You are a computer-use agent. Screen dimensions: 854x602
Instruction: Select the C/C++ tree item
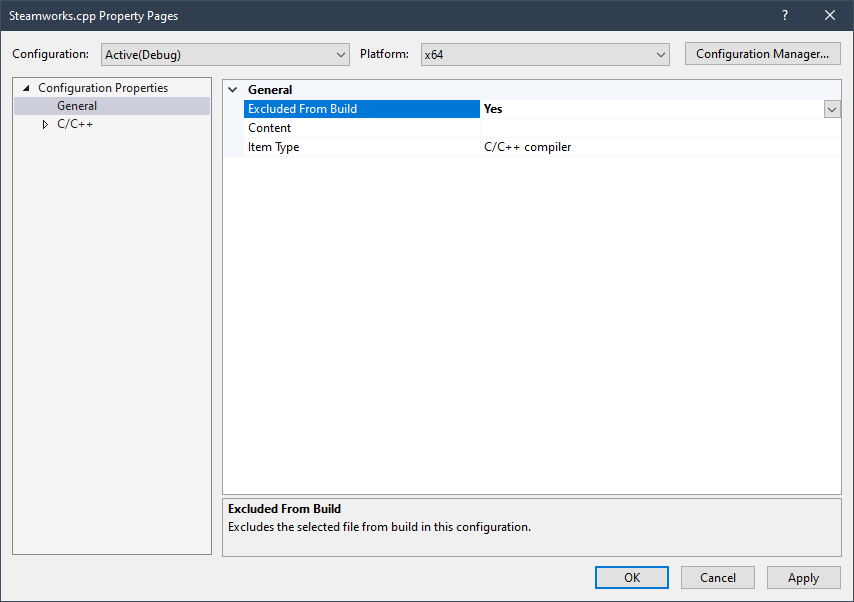75,124
